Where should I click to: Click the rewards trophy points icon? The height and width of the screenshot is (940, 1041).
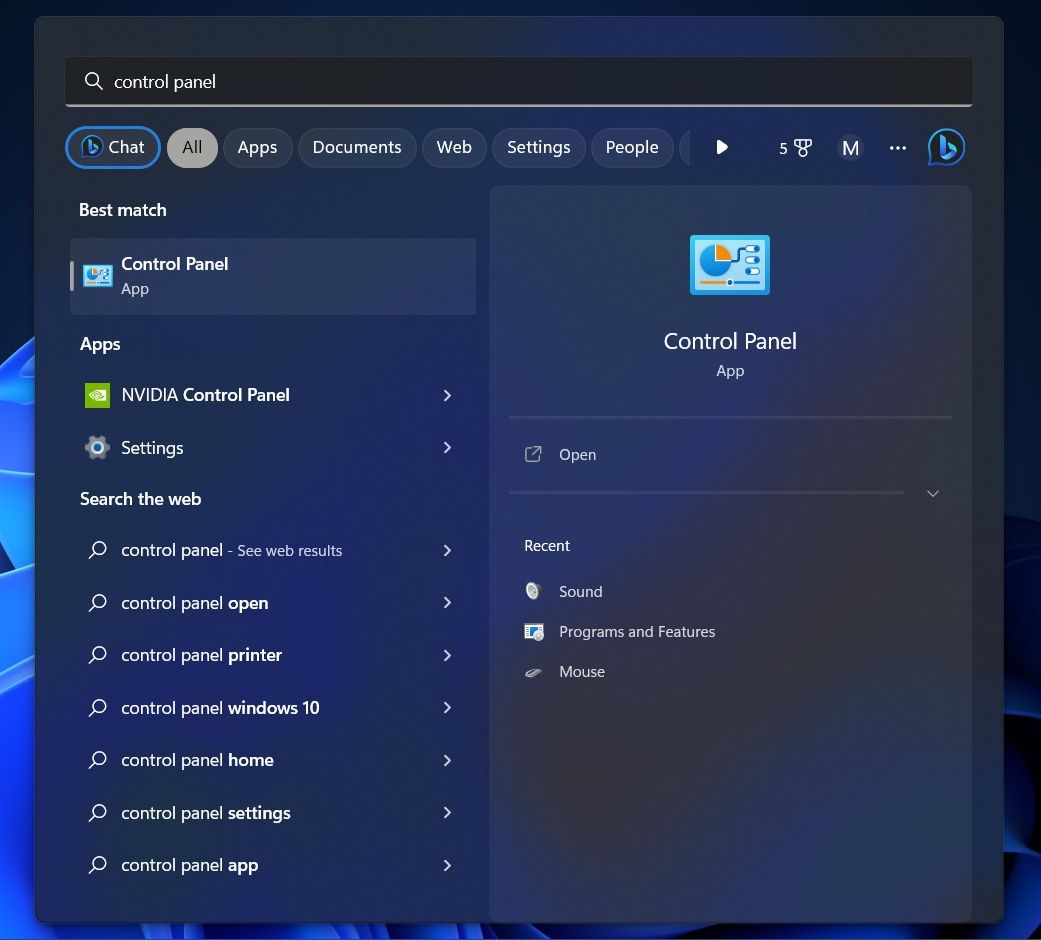click(x=795, y=147)
